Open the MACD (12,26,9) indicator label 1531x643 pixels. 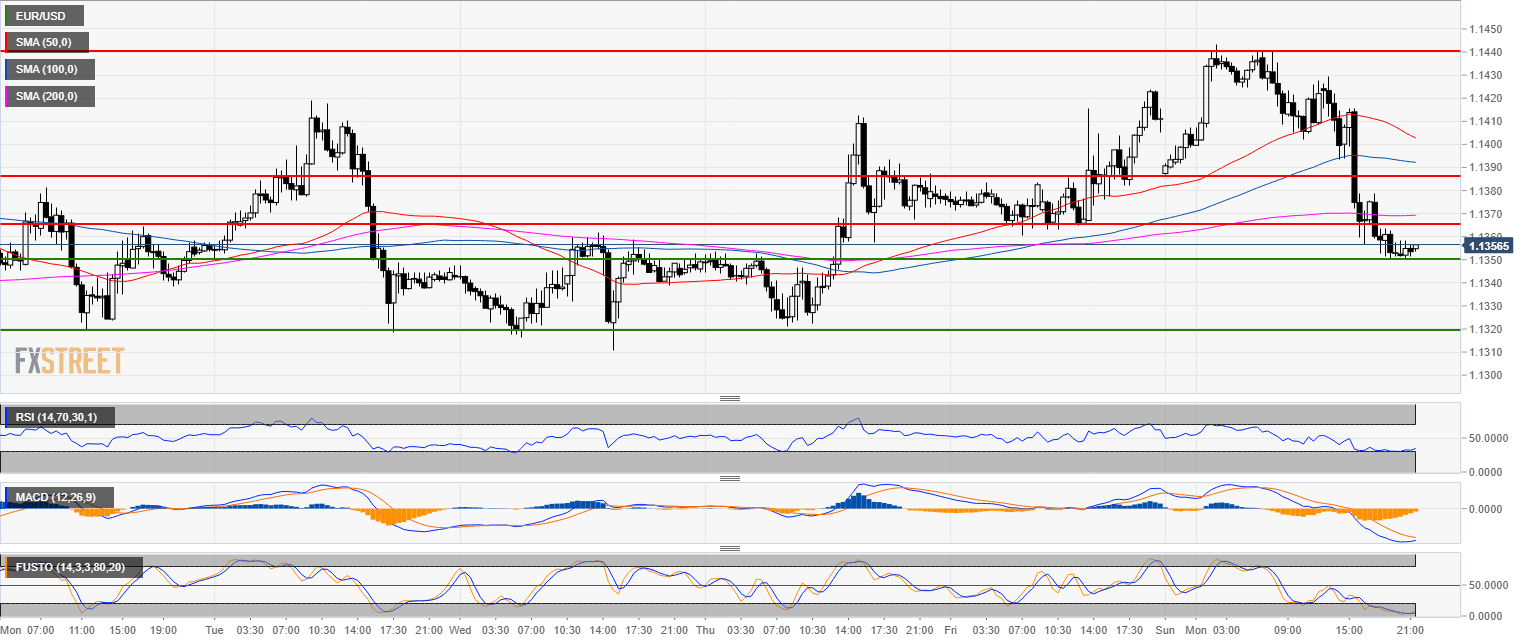pos(59,497)
